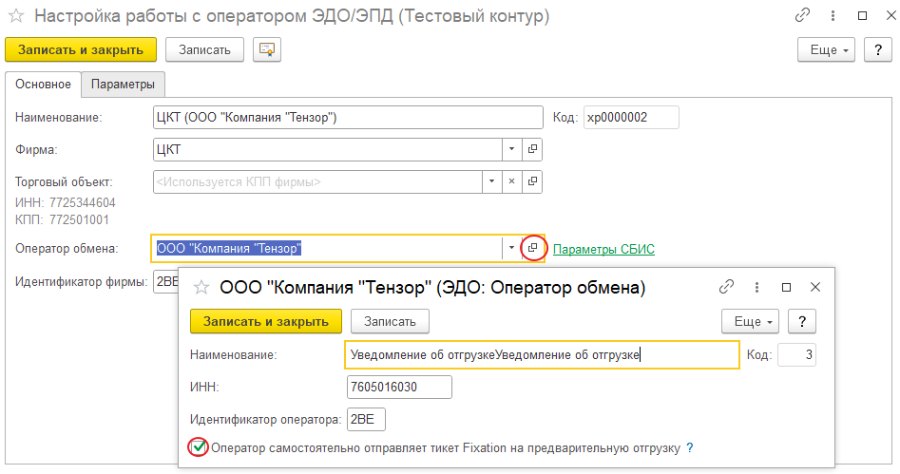Image resolution: width=900 pixels, height=474 pixels.
Task: Toggle operator sends Fixation ticket checkbox
Action: point(198,447)
